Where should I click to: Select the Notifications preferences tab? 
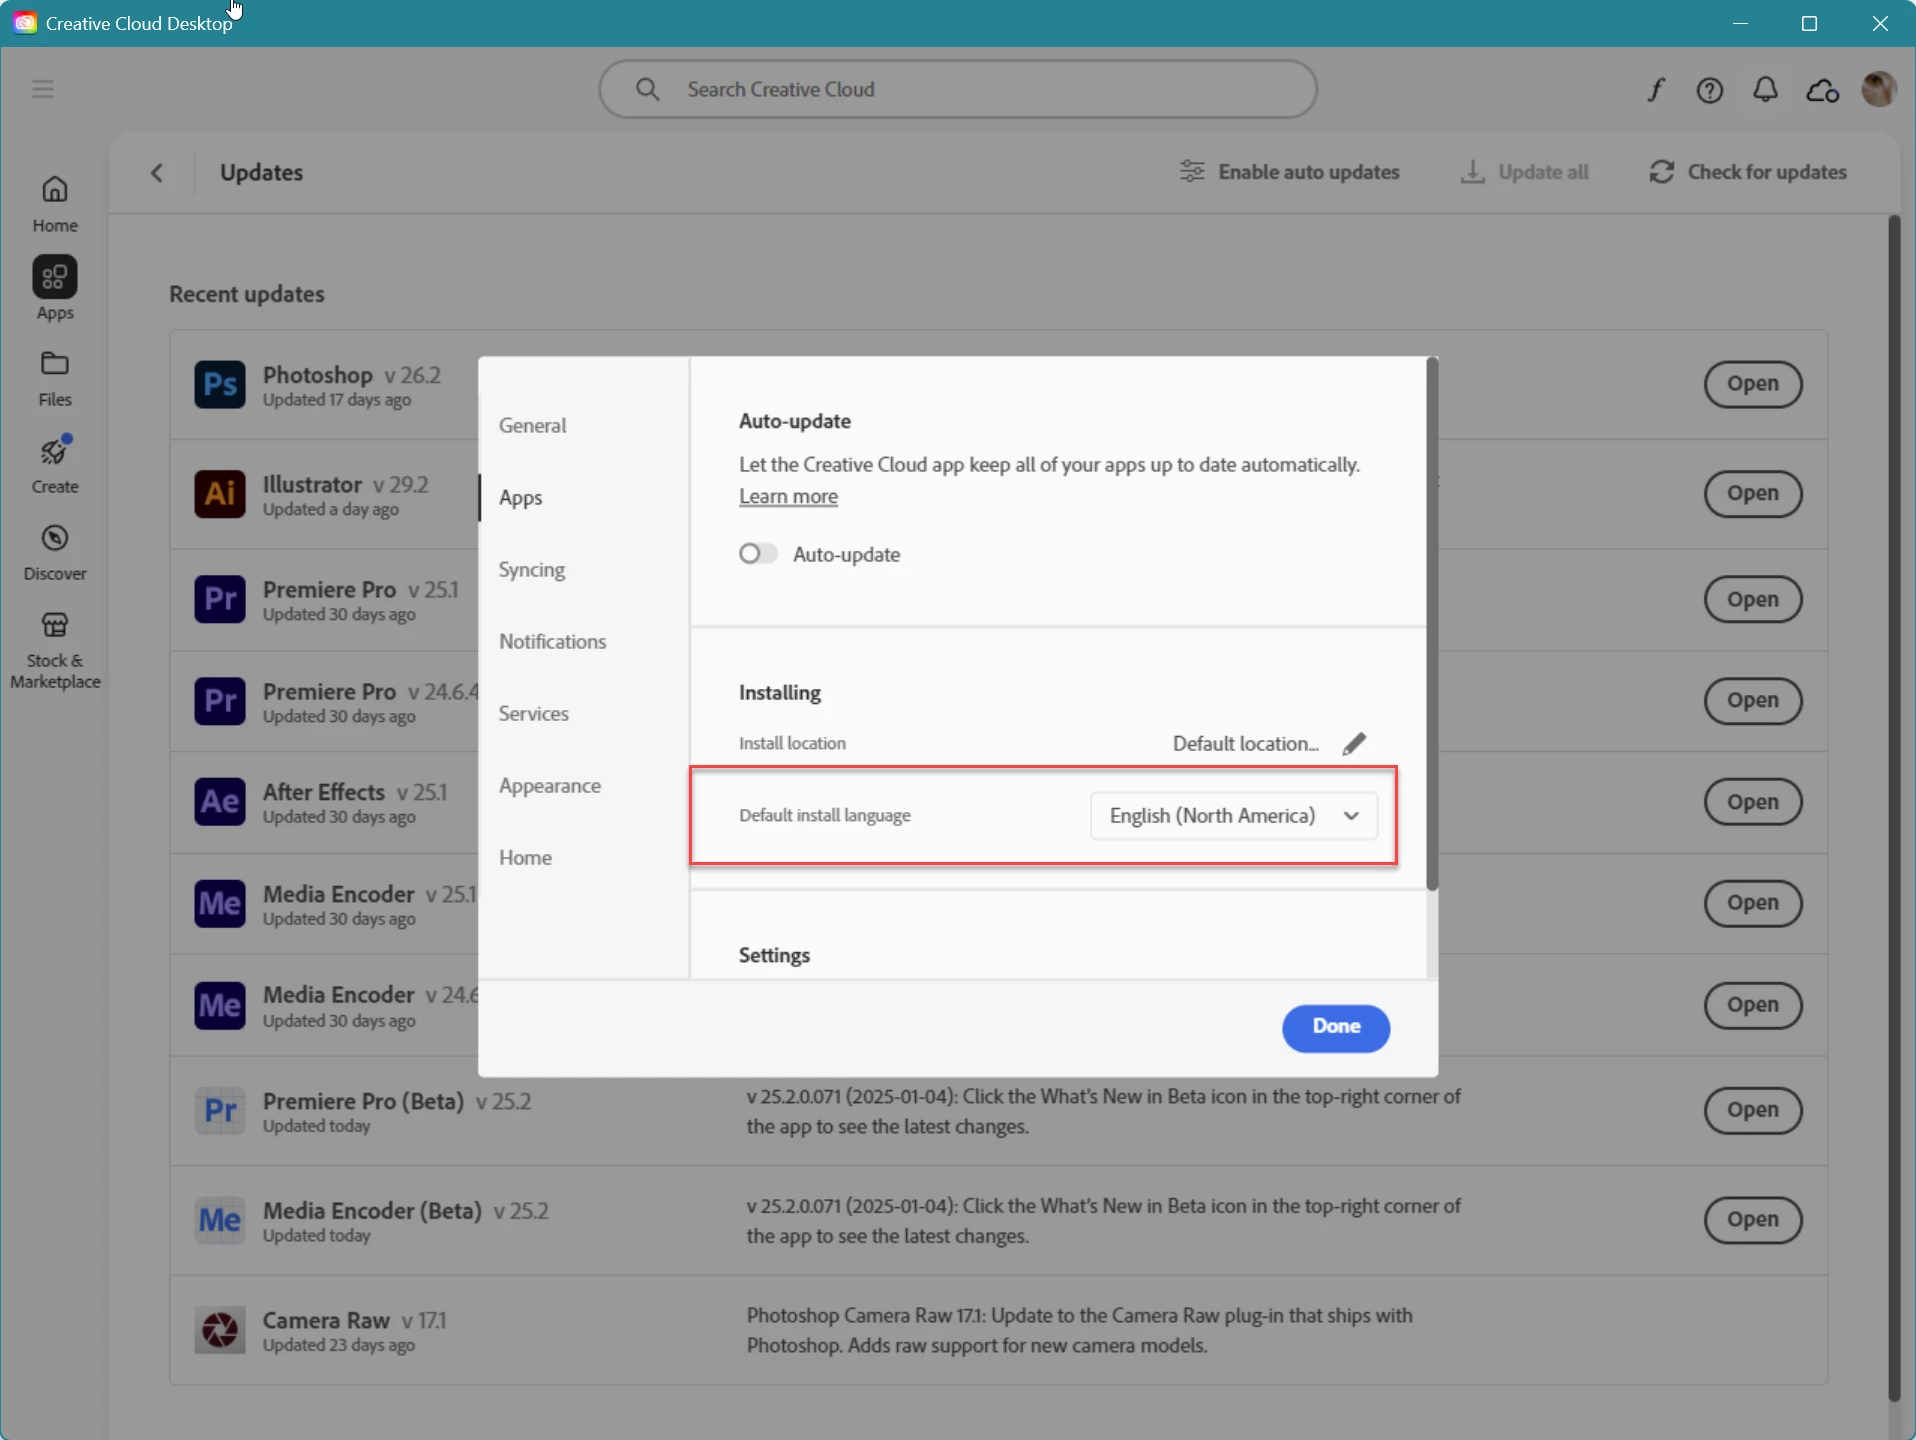pyautogui.click(x=553, y=641)
